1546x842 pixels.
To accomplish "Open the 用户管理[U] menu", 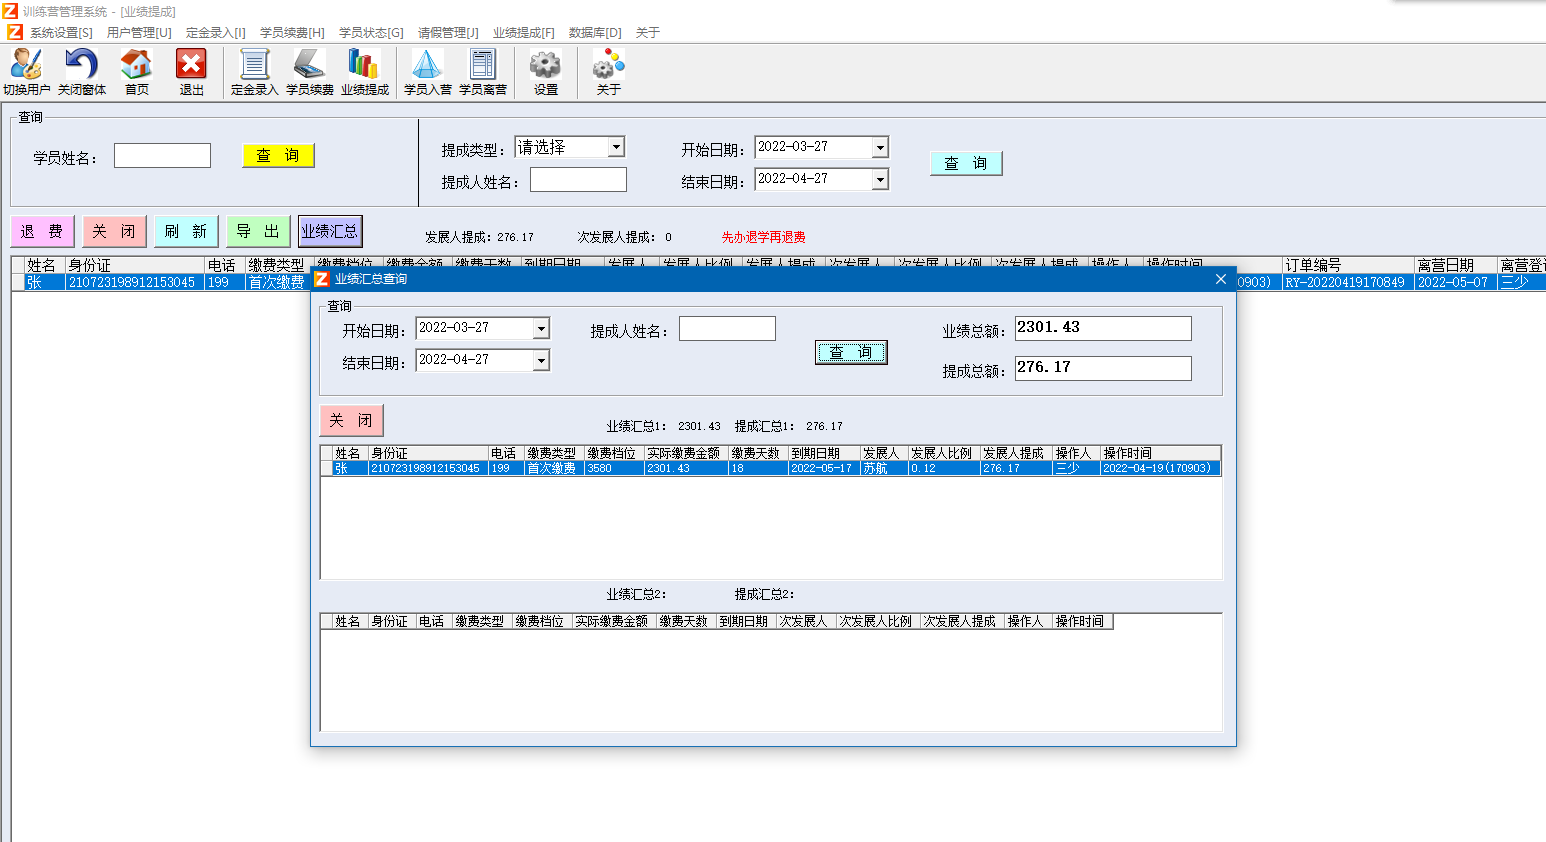I will 139,33.
